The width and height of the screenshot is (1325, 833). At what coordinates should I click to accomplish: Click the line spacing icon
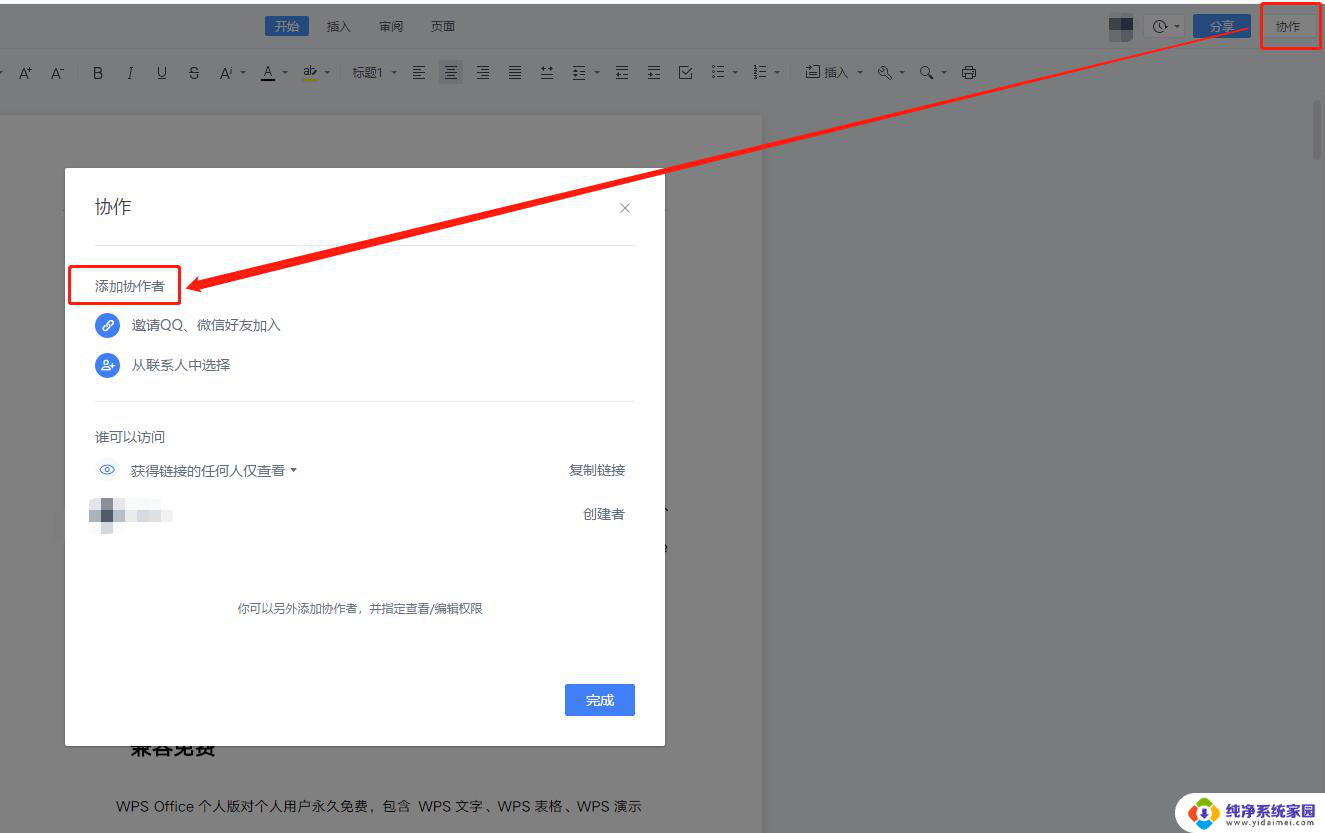(x=578, y=73)
